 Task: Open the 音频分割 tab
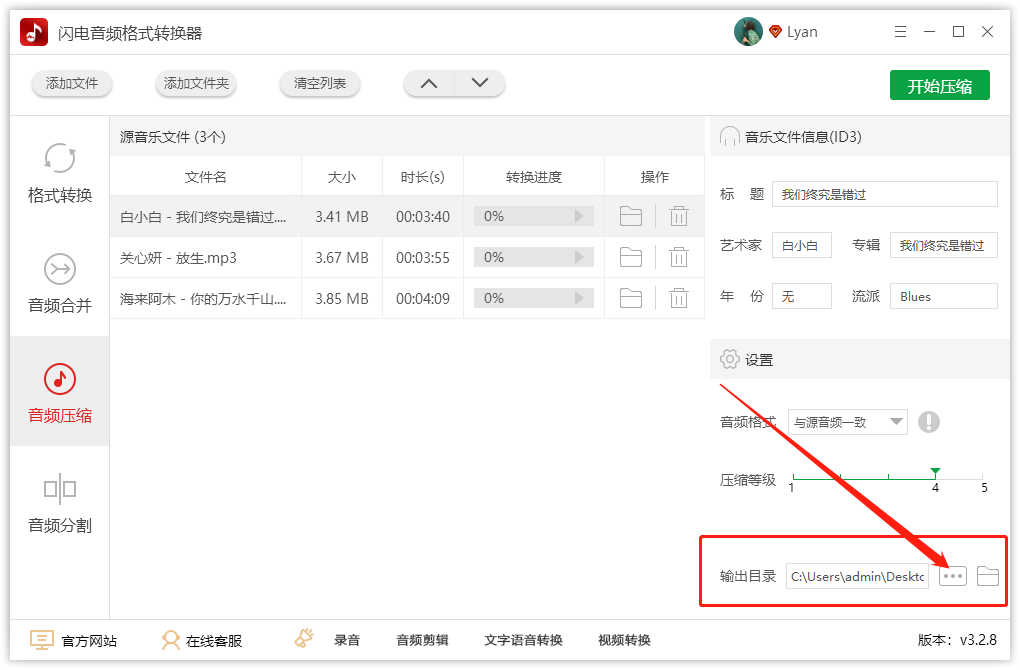click(x=60, y=502)
